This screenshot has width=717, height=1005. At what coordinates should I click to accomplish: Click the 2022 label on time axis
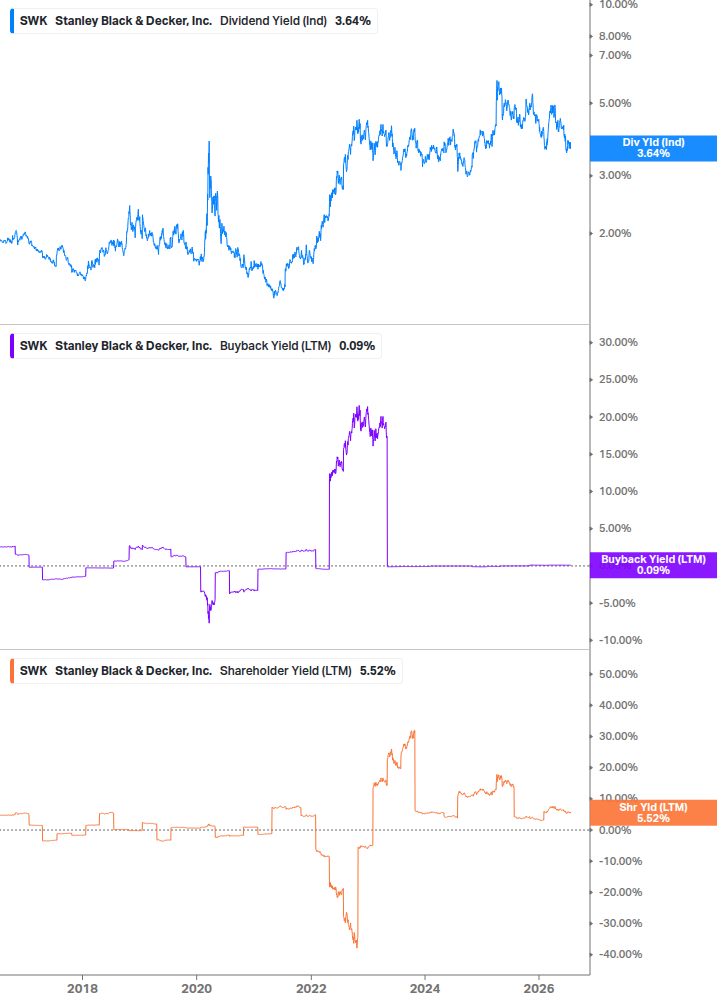[x=311, y=988]
